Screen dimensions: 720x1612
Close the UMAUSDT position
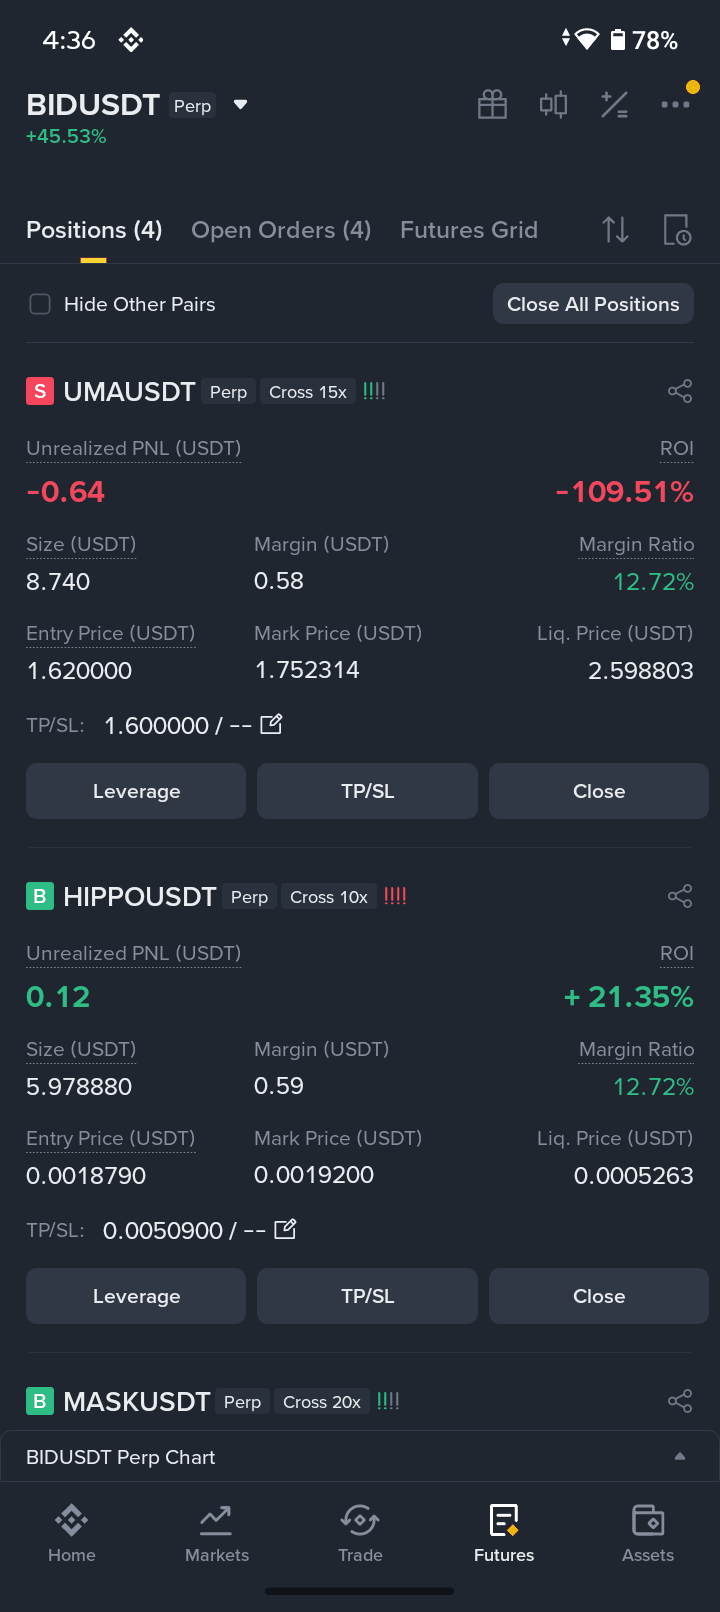coord(599,791)
